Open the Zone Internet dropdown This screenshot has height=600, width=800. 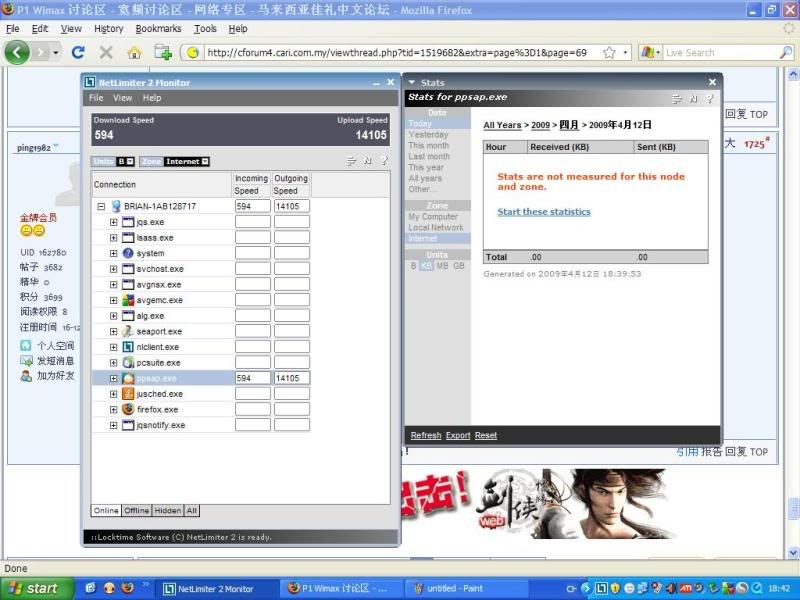point(187,161)
